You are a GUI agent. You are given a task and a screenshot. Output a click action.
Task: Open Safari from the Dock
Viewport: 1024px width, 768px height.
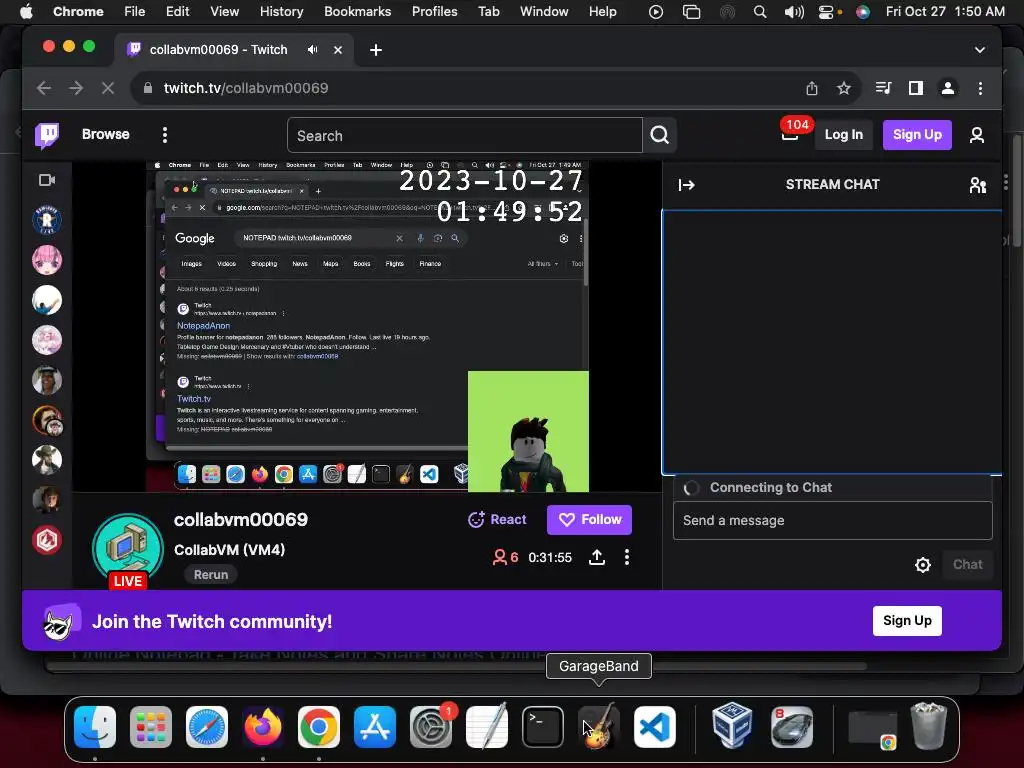[207, 727]
